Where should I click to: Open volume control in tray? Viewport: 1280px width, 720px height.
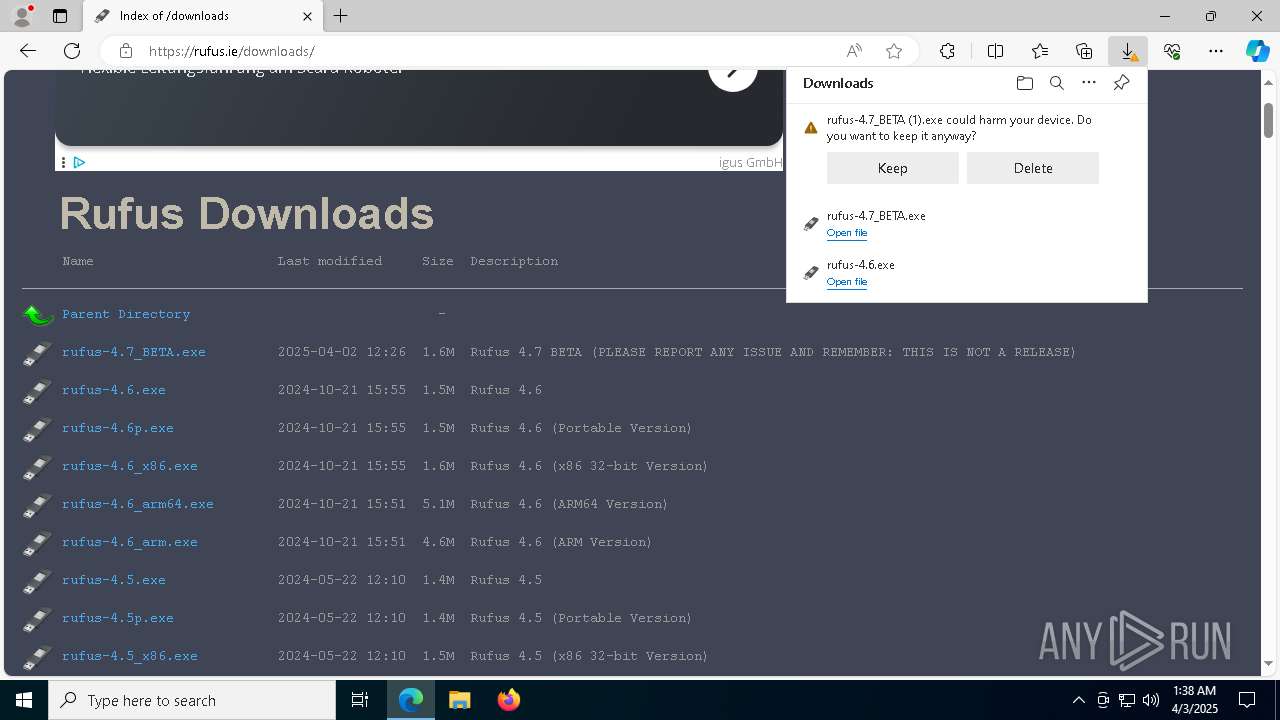click(x=1151, y=700)
